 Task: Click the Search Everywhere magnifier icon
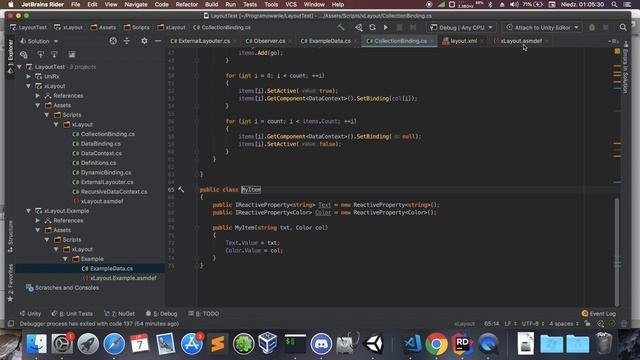point(623,27)
